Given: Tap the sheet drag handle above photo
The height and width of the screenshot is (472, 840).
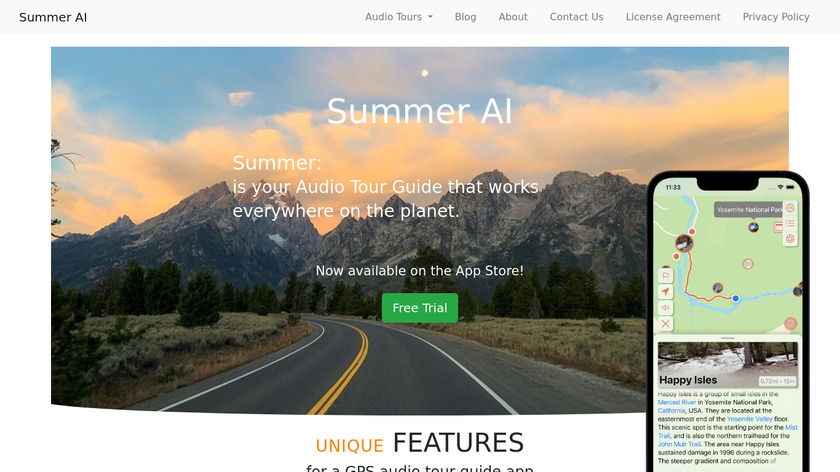Looking at the screenshot, I should click(728, 338).
